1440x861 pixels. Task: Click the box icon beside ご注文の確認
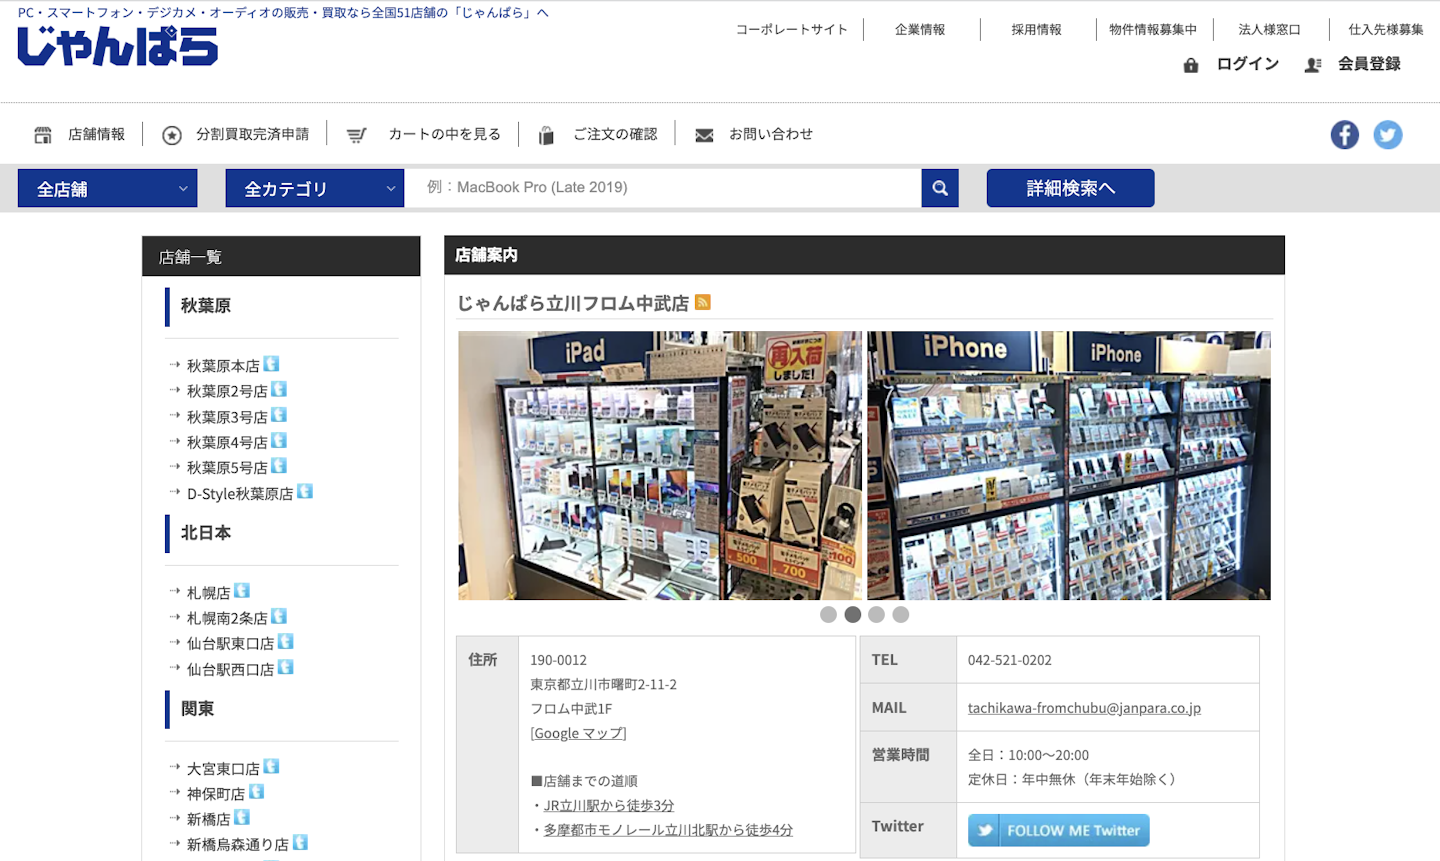545,133
